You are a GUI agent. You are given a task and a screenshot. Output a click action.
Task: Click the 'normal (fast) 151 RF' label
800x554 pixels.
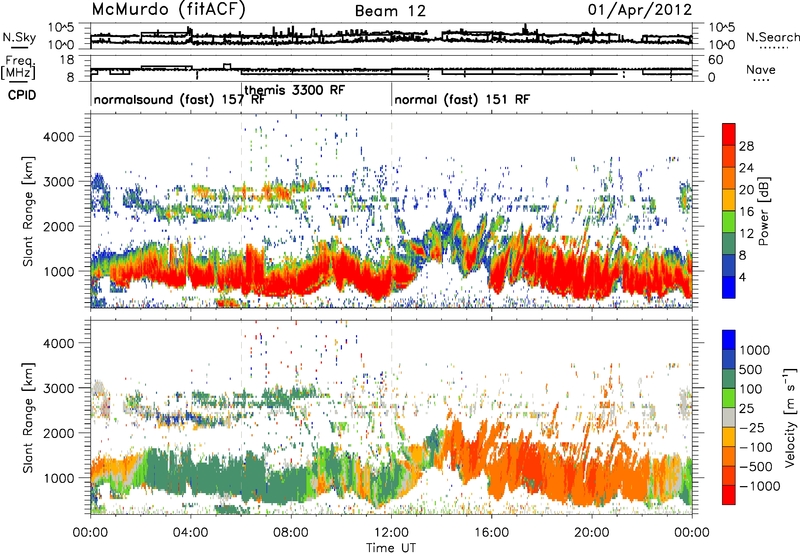(462, 99)
